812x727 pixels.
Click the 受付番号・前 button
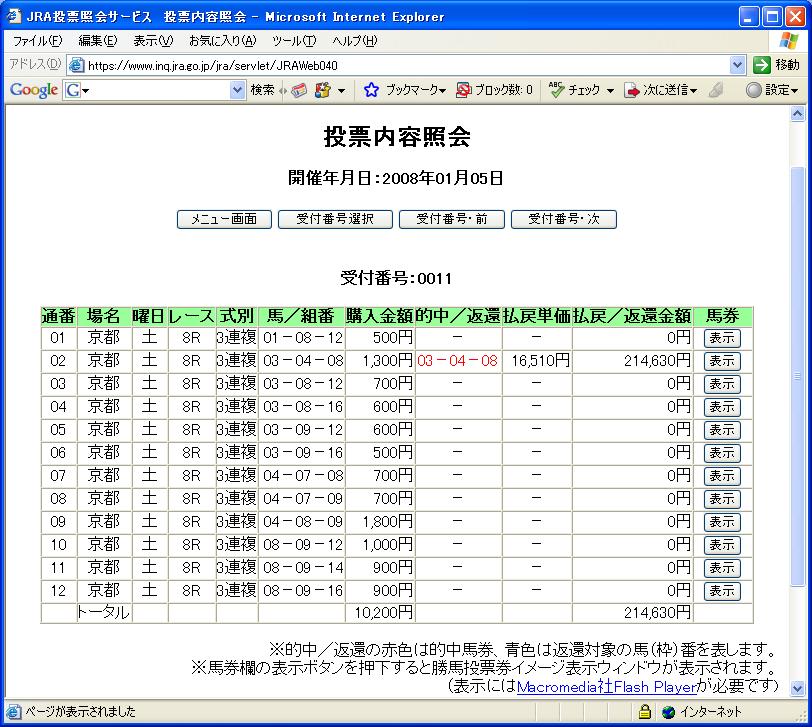pos(452,219)
